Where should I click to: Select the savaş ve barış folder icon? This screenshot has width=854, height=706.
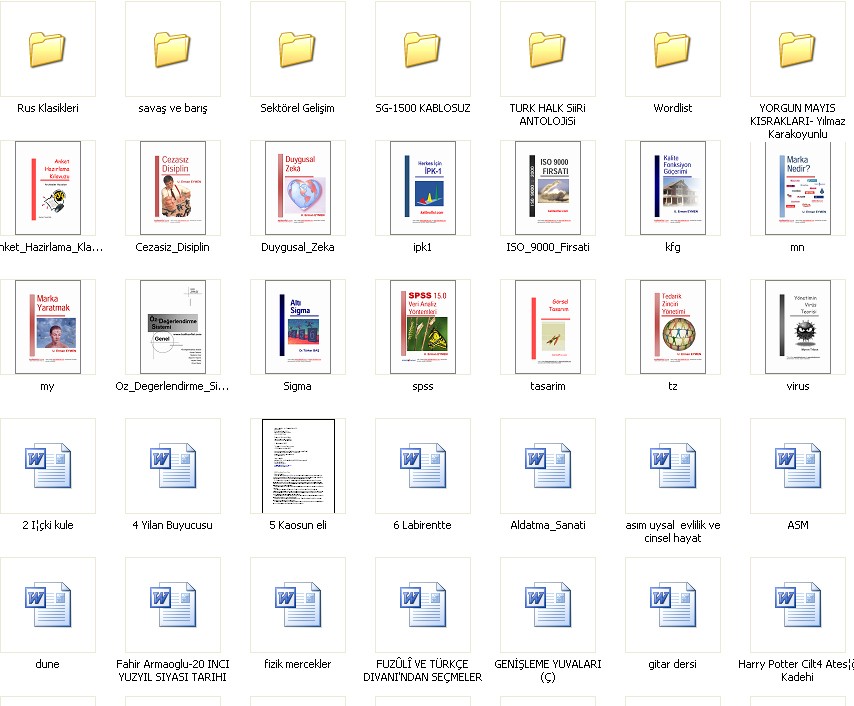click(172, 49)
